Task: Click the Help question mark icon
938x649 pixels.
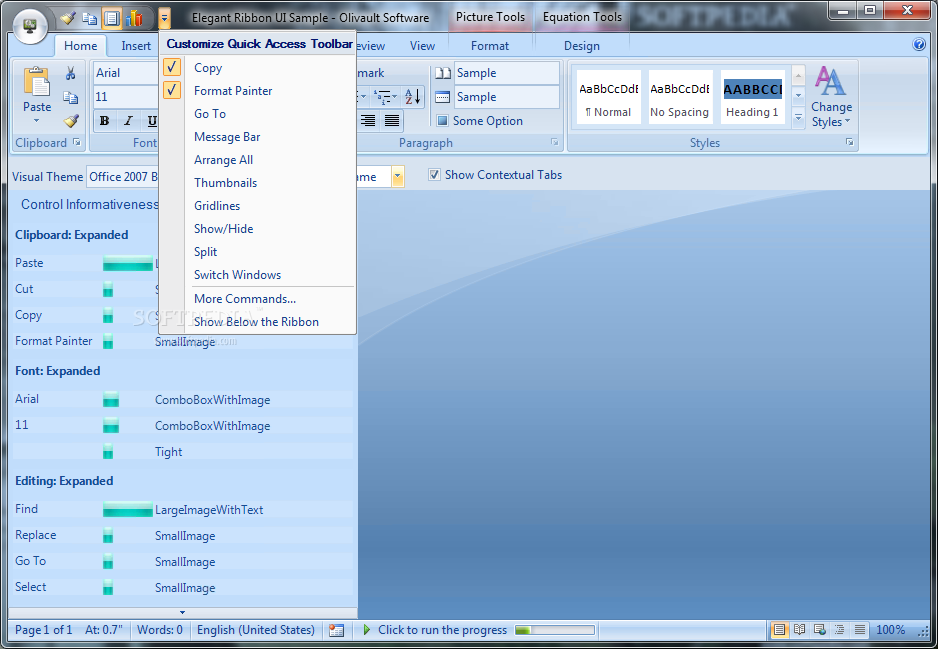Action: [919, 44]
